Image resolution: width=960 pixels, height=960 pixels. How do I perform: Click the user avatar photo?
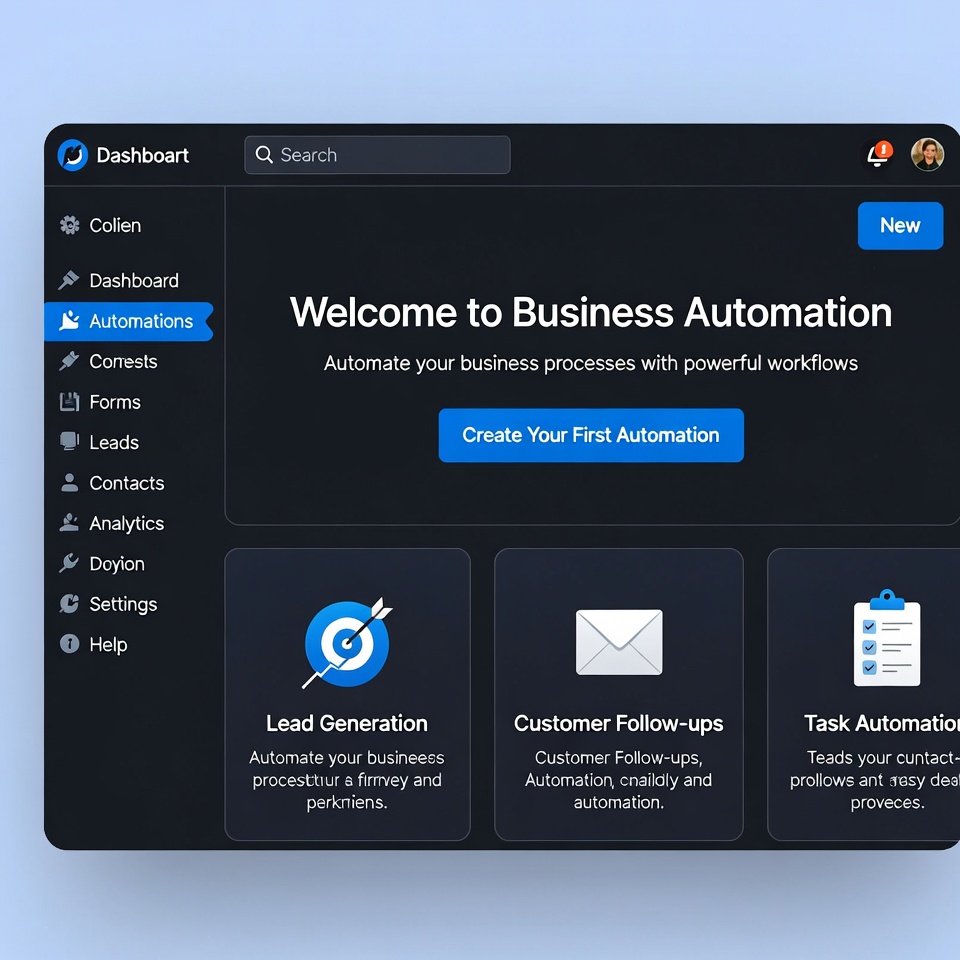pyautogui.click(x=927, y=154)
